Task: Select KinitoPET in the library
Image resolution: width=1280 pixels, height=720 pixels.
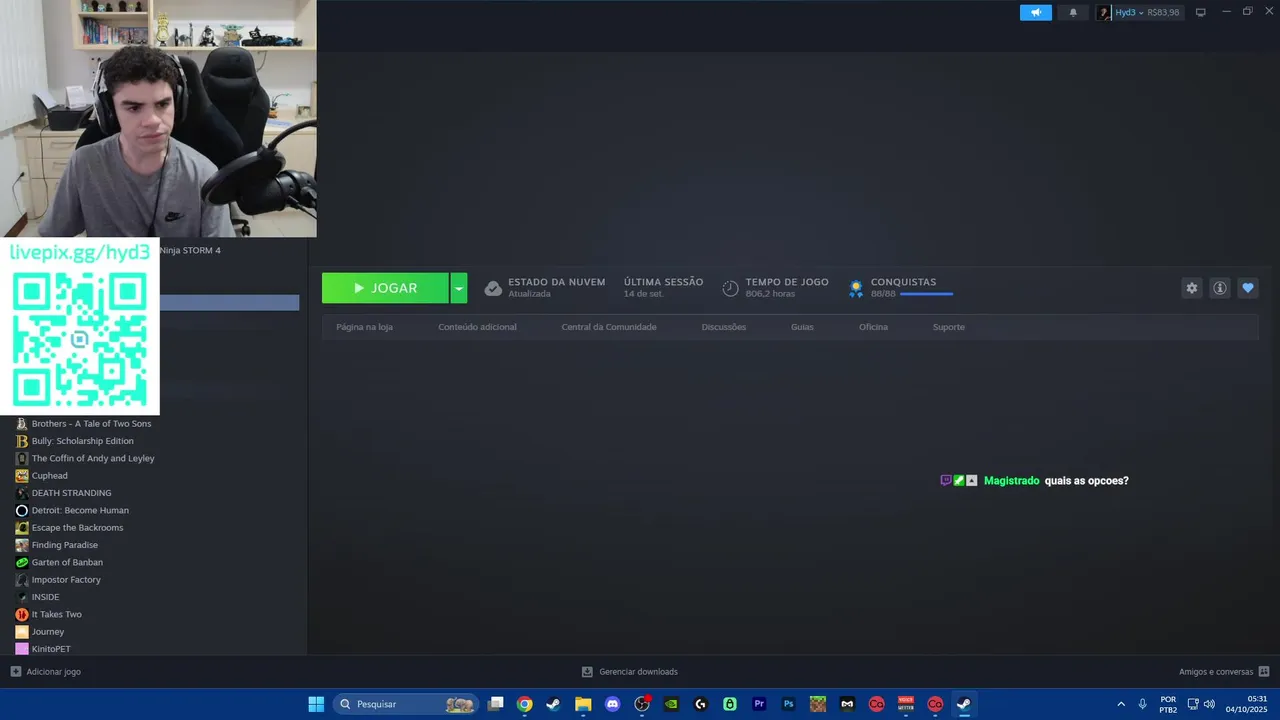Action: pos(51,649)
